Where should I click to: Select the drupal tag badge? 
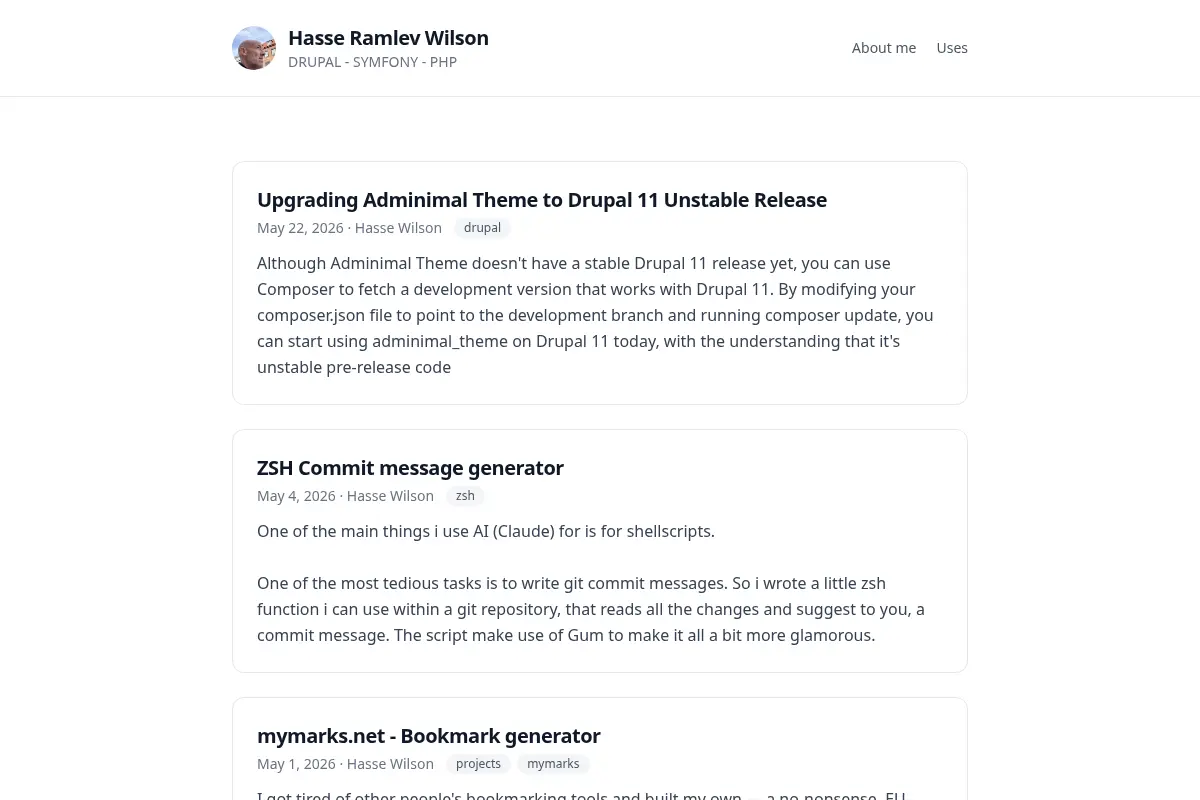click(x=482, y=228)
